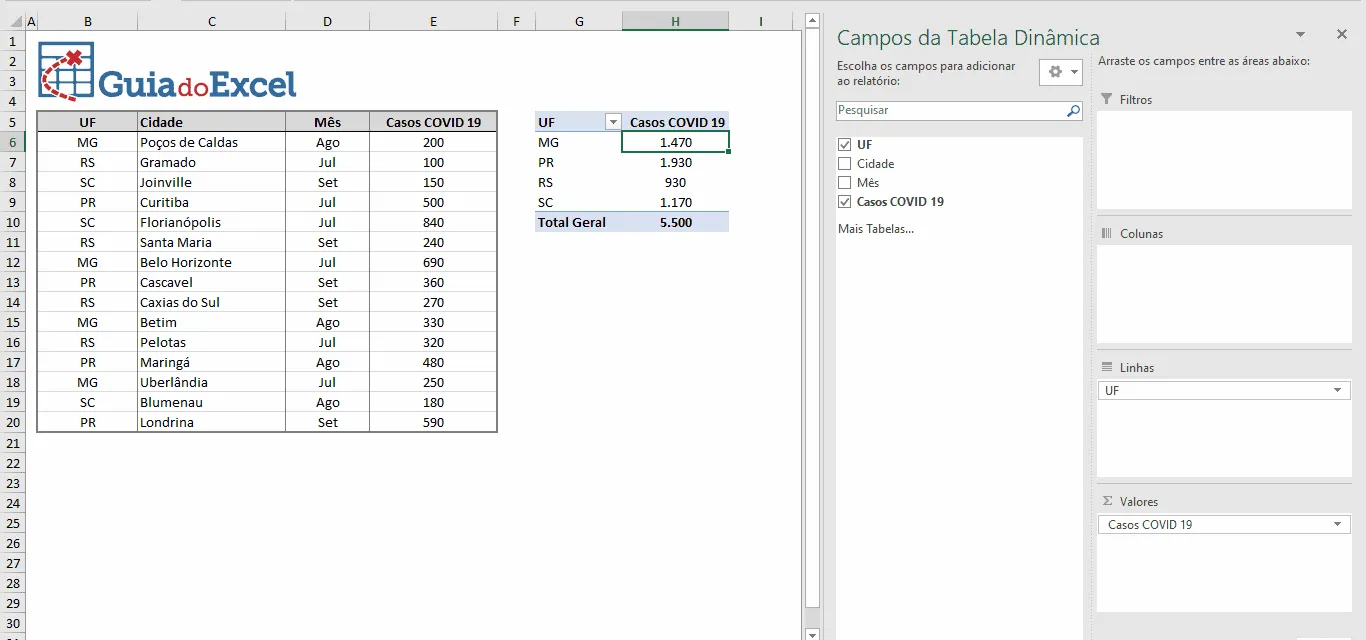Uncheck the Casos COVID 19 field checkbox
The image size is (1366, 640).
pyautogui.click(x=845, y=202)
